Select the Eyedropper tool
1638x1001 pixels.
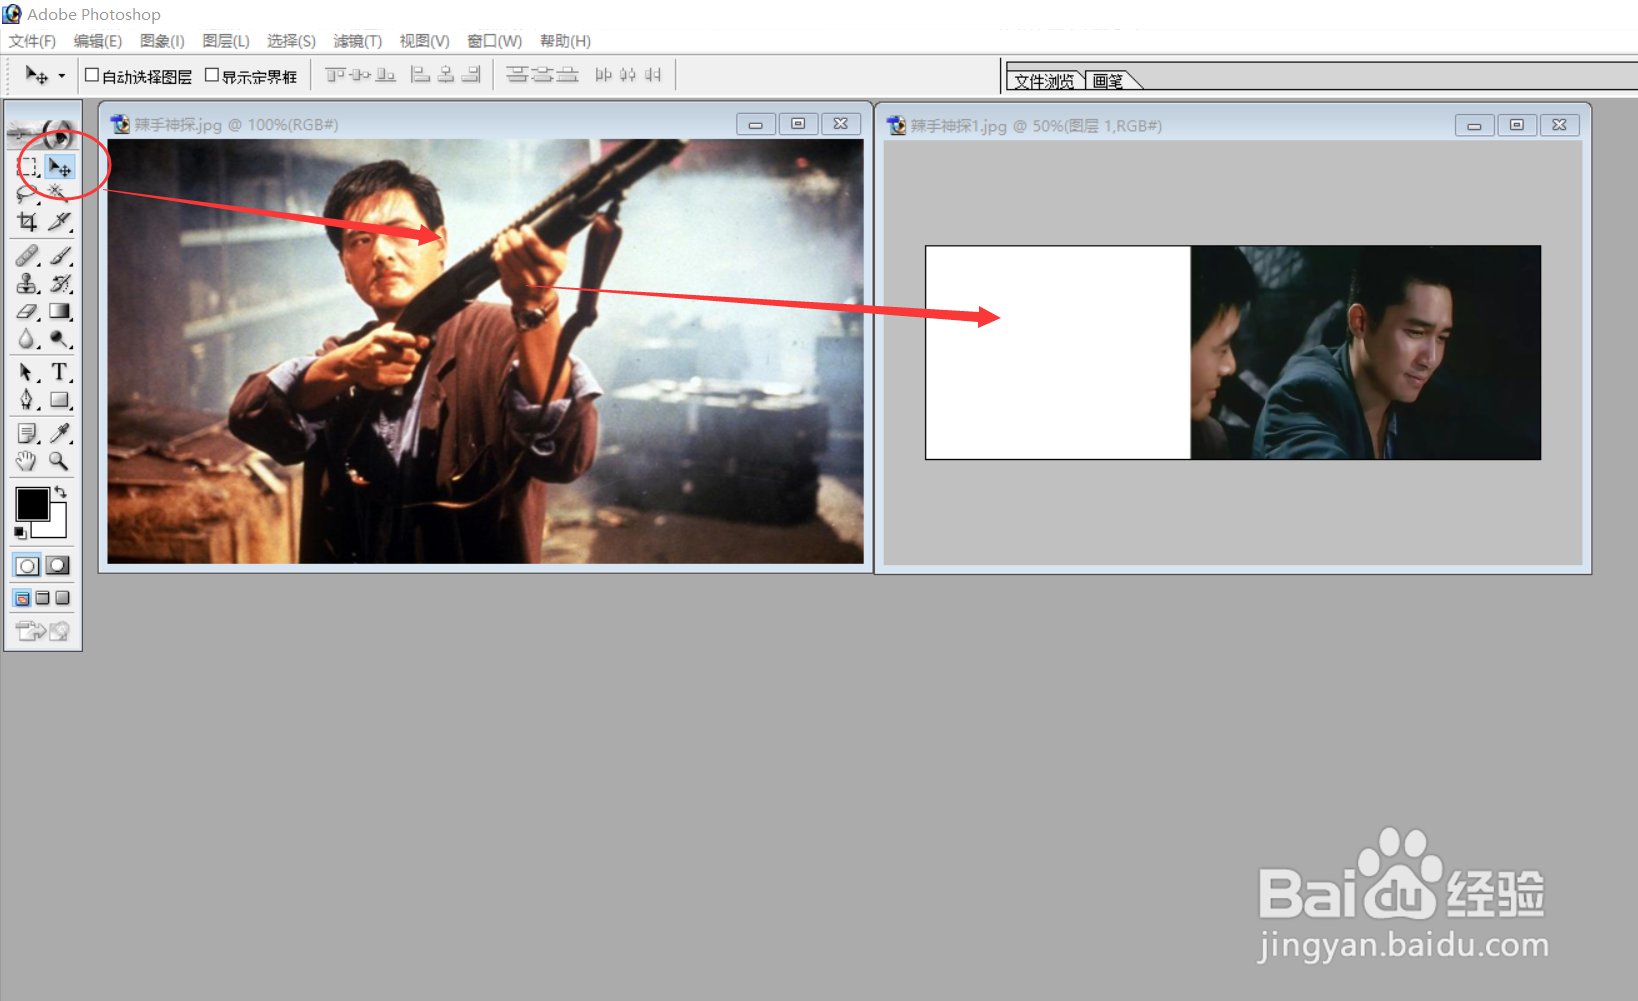[60, 434]
